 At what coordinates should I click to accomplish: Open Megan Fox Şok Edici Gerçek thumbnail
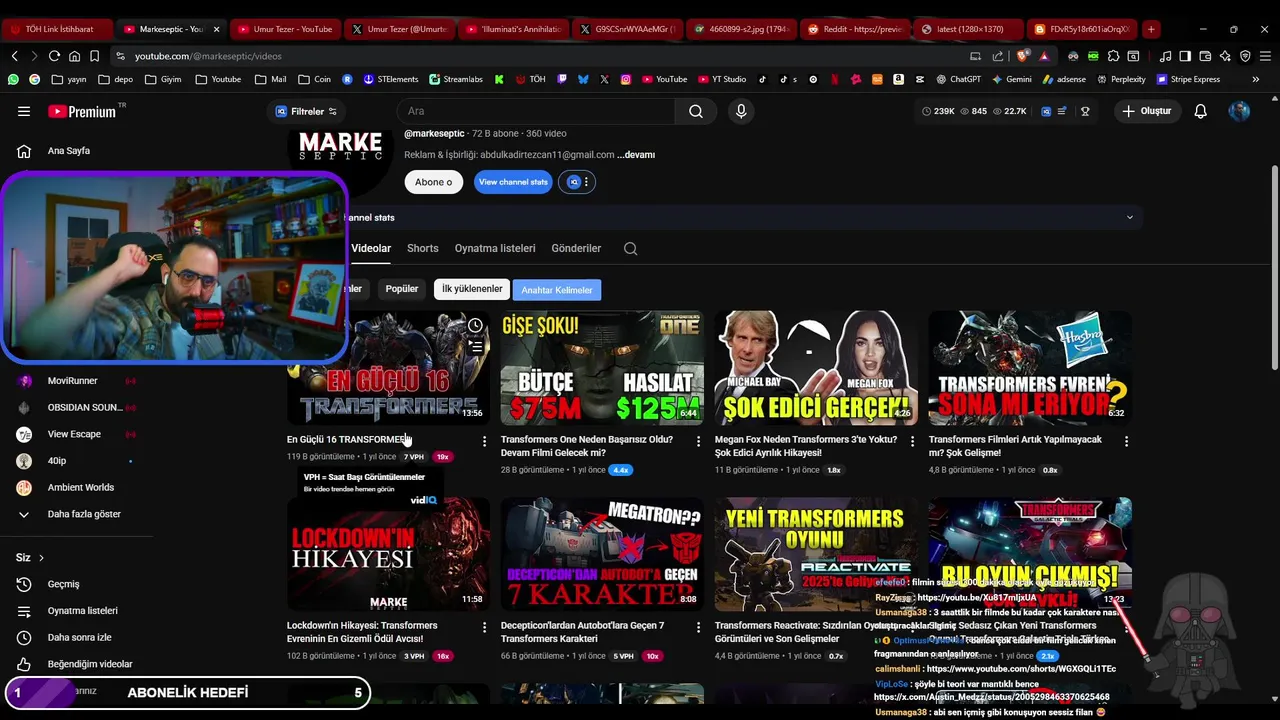(x=816, y=368)
